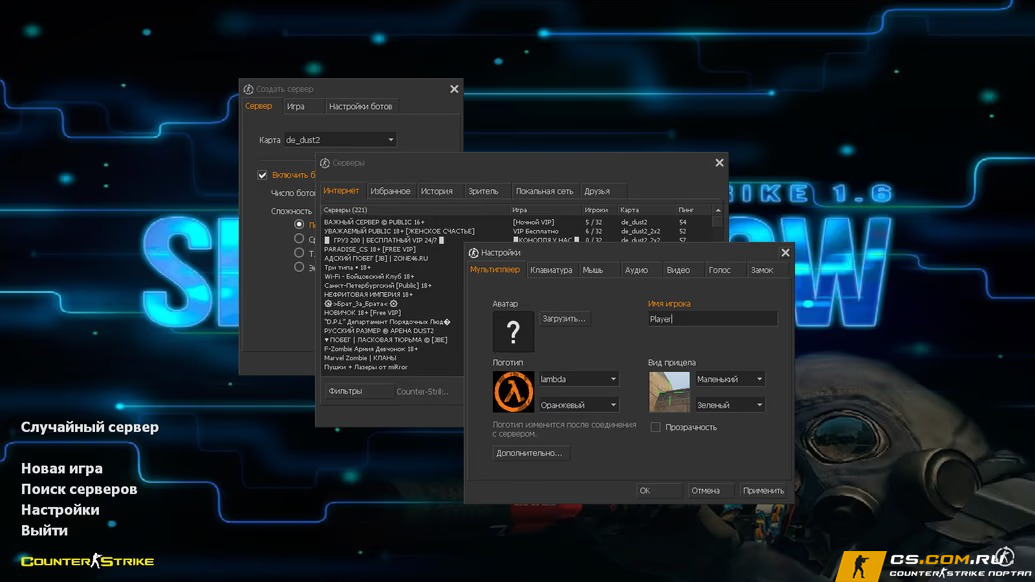Open Настройки from the main menu
The height and width of the screenshot is (582, 1035).
tap(60, 509)
